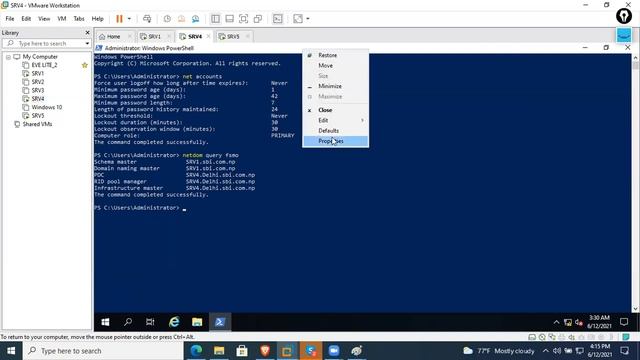Pause the virtual machine with the pause button
Viewport: 640px width, 360px height.
click(119, 19)
